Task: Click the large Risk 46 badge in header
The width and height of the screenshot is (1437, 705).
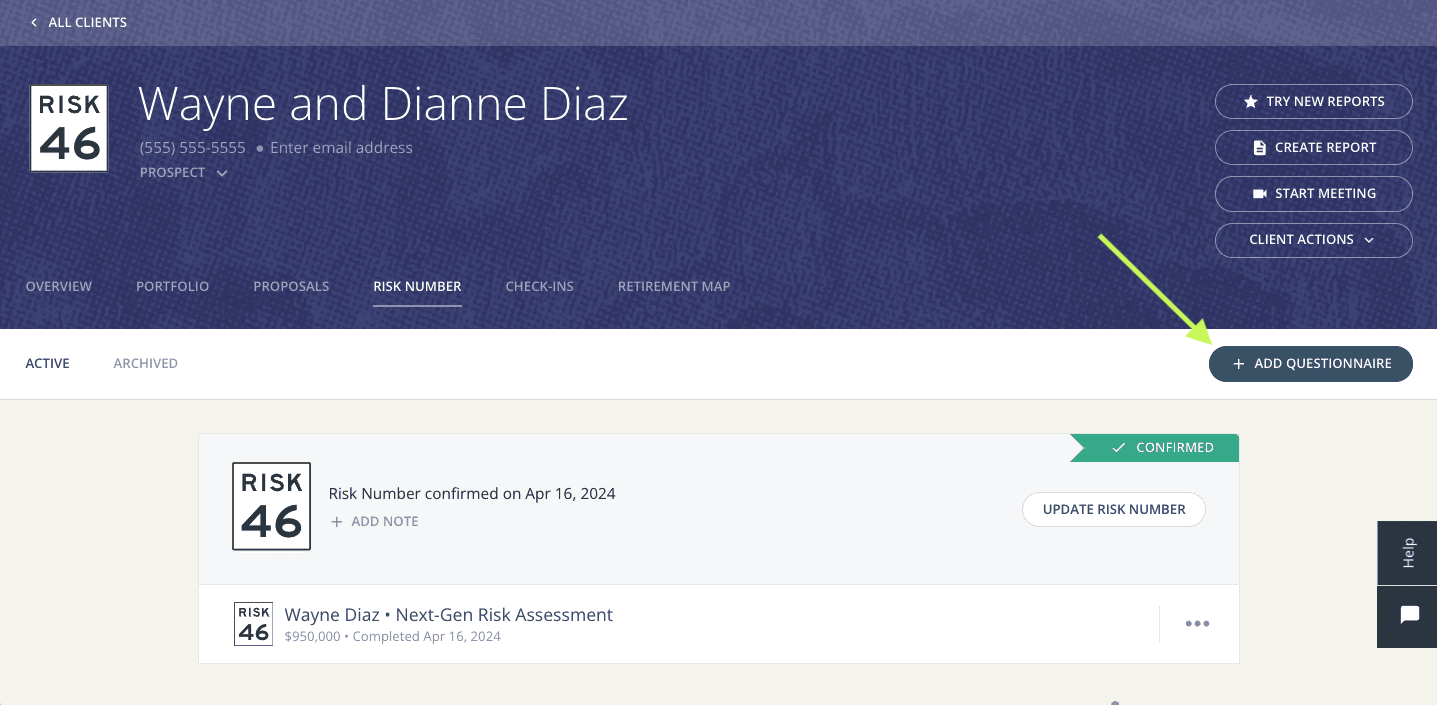Action: [69, 128]
